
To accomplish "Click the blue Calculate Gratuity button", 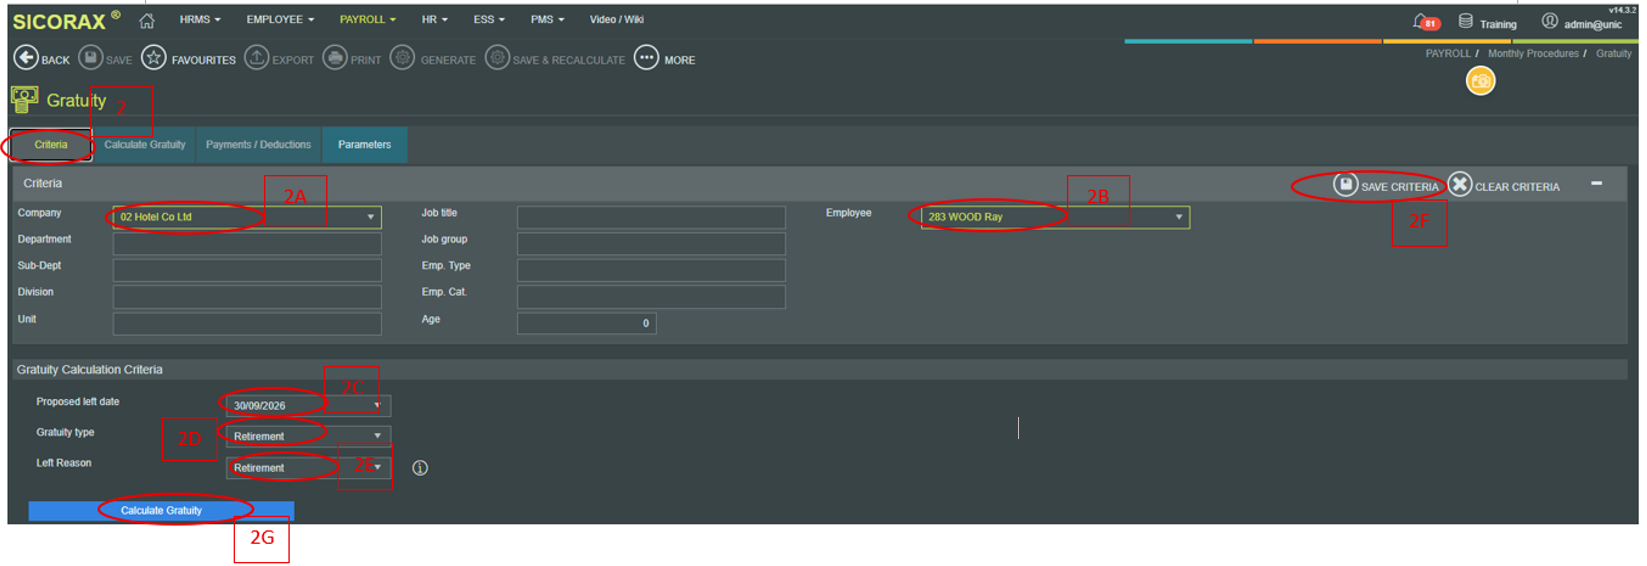I will 161,511.
